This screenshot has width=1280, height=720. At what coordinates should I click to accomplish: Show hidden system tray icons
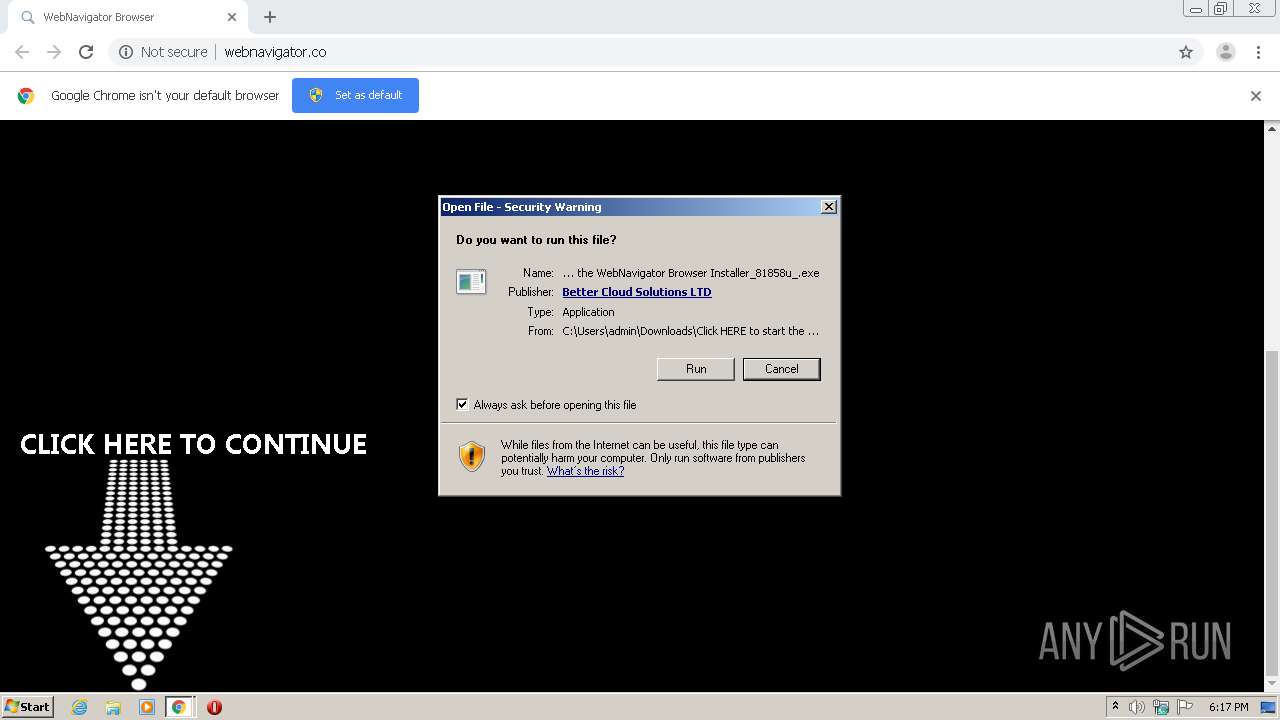1115,707
